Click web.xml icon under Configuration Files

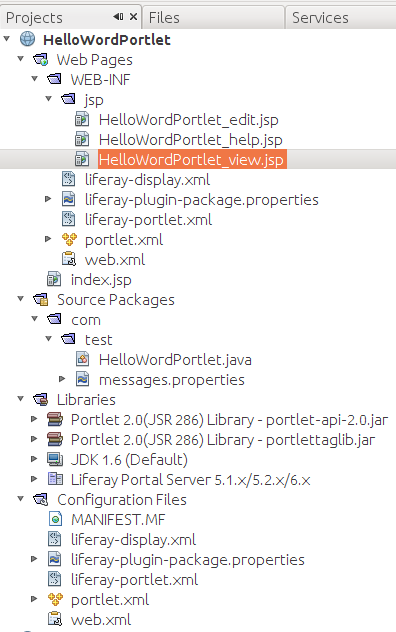pyautogui.click(x=55, y=619)
